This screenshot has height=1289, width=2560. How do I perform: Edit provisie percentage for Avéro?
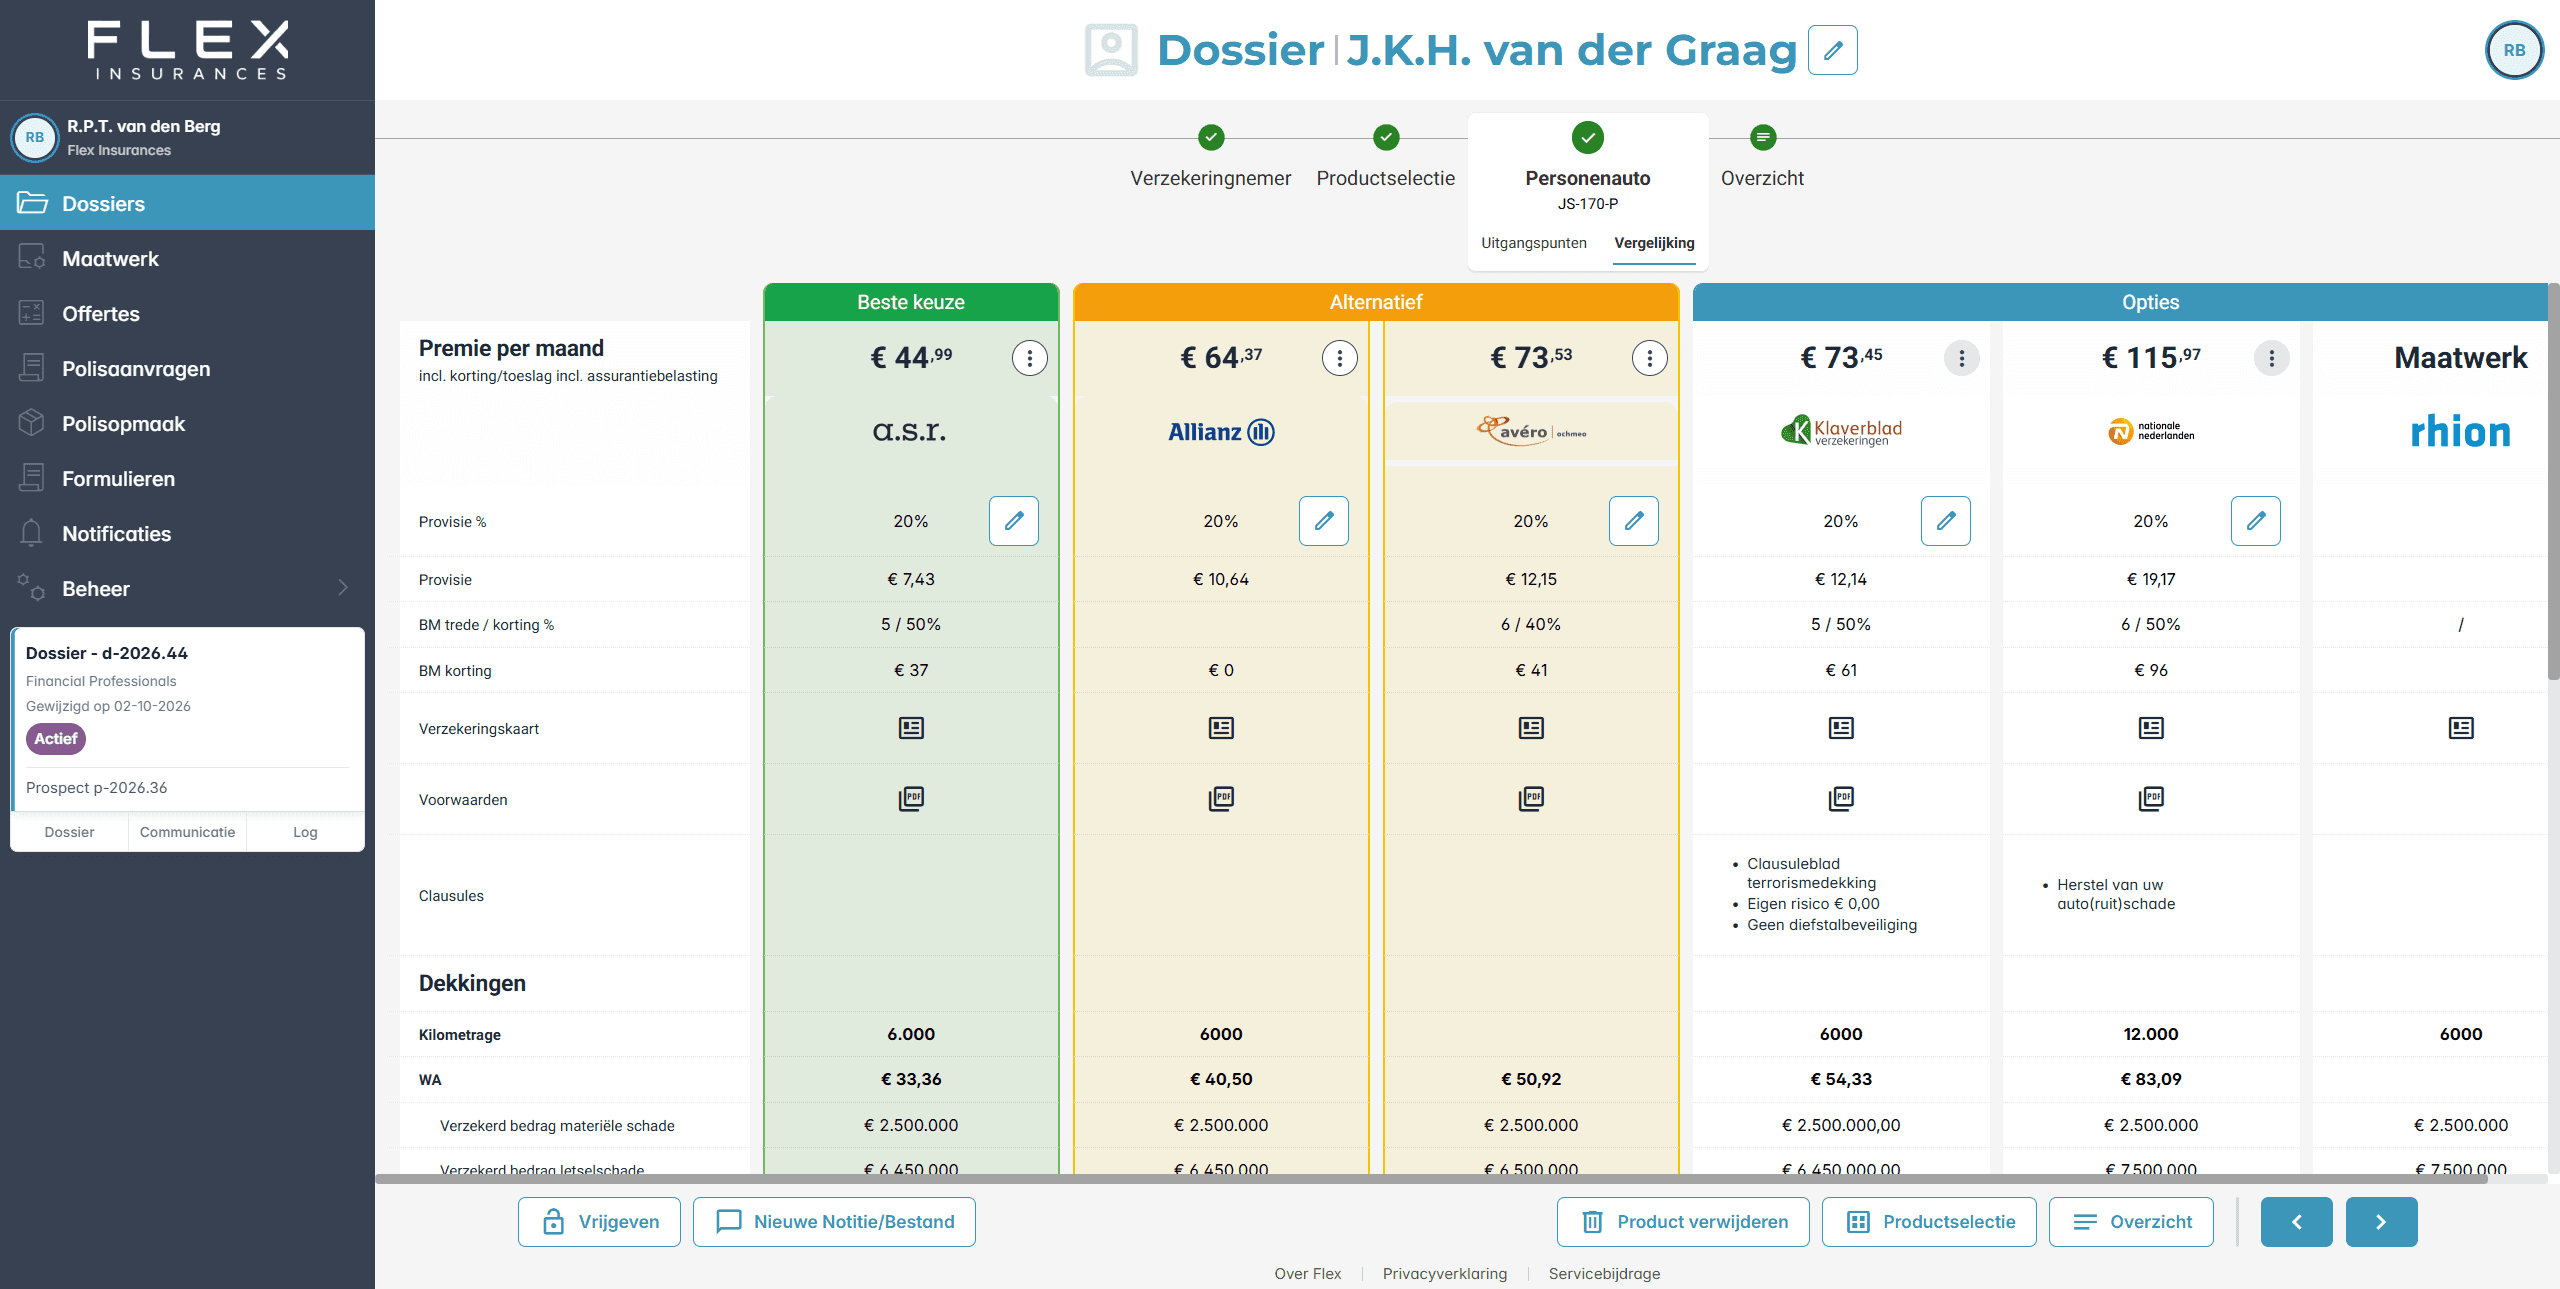[x=1634, y=521]
